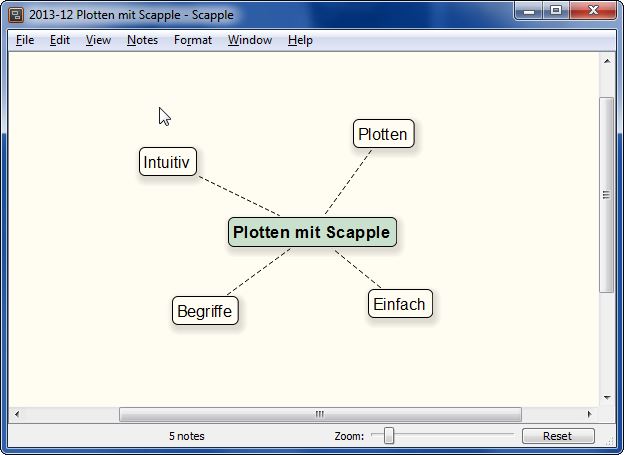
Task: Click the horizontal scrollbar right arrow
Action: click(589, 414)
